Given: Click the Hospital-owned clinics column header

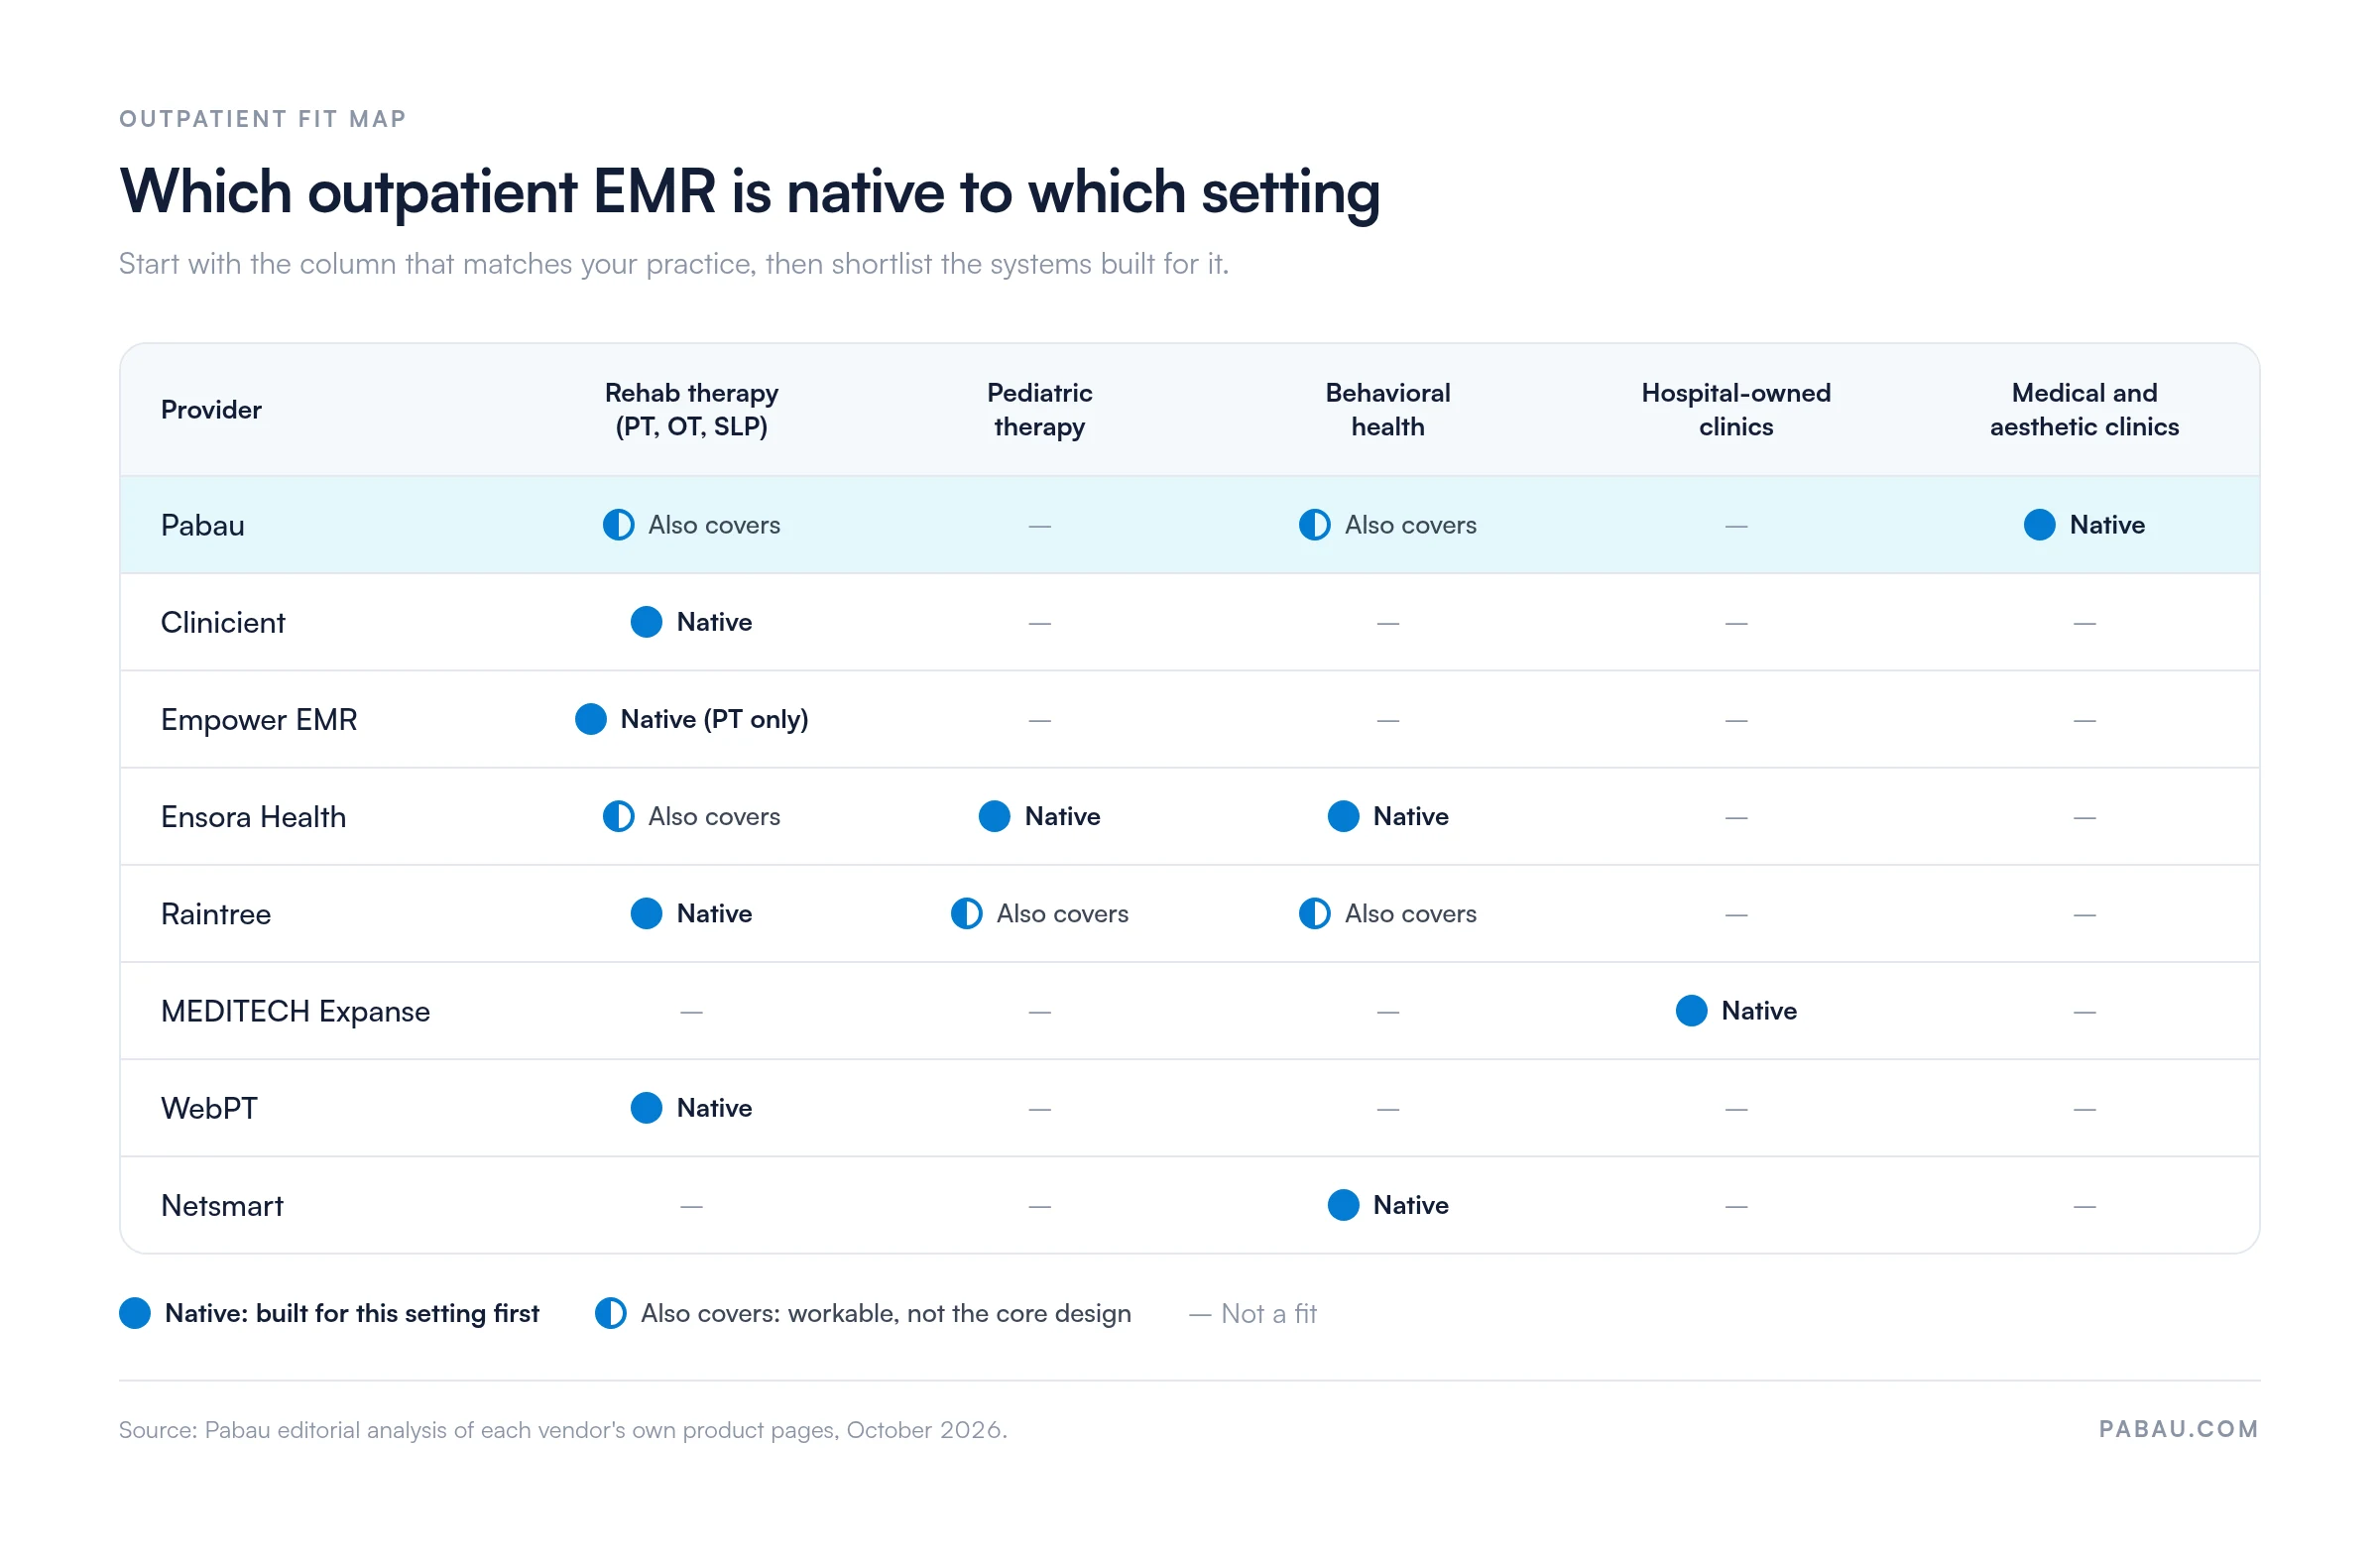Looking at the screenshot, I should [x=1736, y=410].
